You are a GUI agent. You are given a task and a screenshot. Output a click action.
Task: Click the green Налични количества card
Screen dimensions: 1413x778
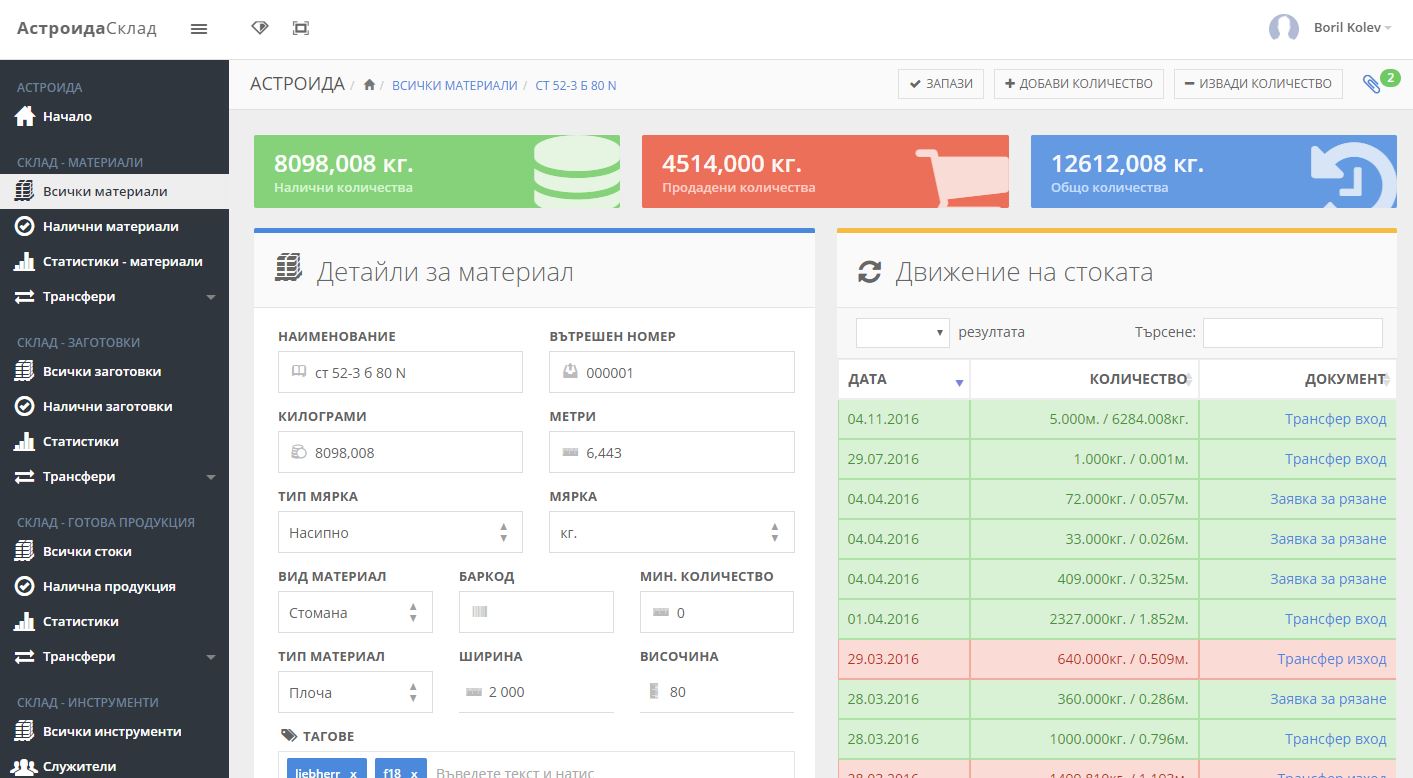coord(437,172)
